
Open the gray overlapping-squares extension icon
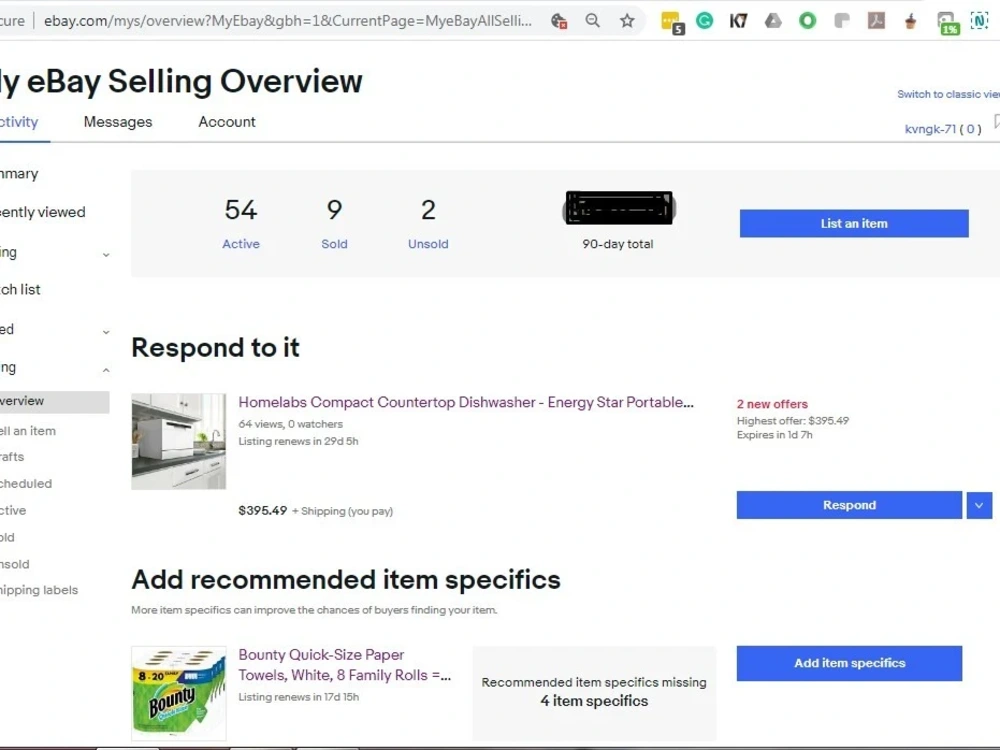[842, 21]
